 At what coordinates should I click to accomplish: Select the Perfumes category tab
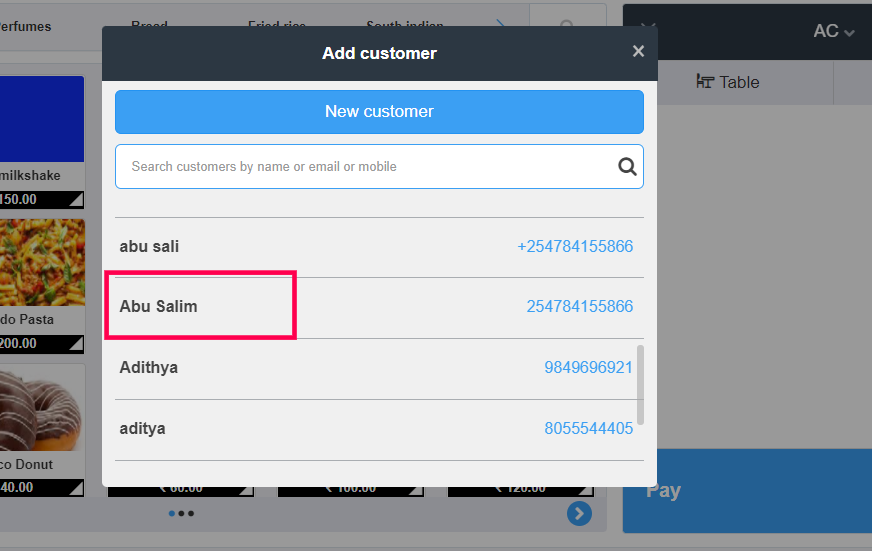point(24,26)
